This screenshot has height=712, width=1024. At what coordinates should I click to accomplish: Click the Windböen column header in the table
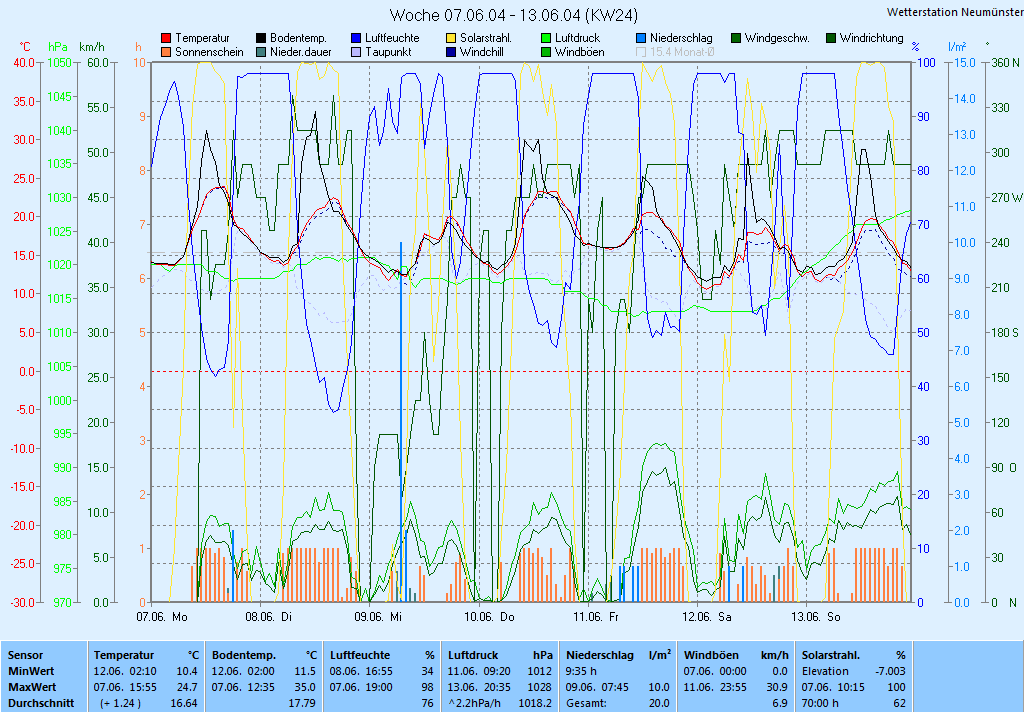711,655
